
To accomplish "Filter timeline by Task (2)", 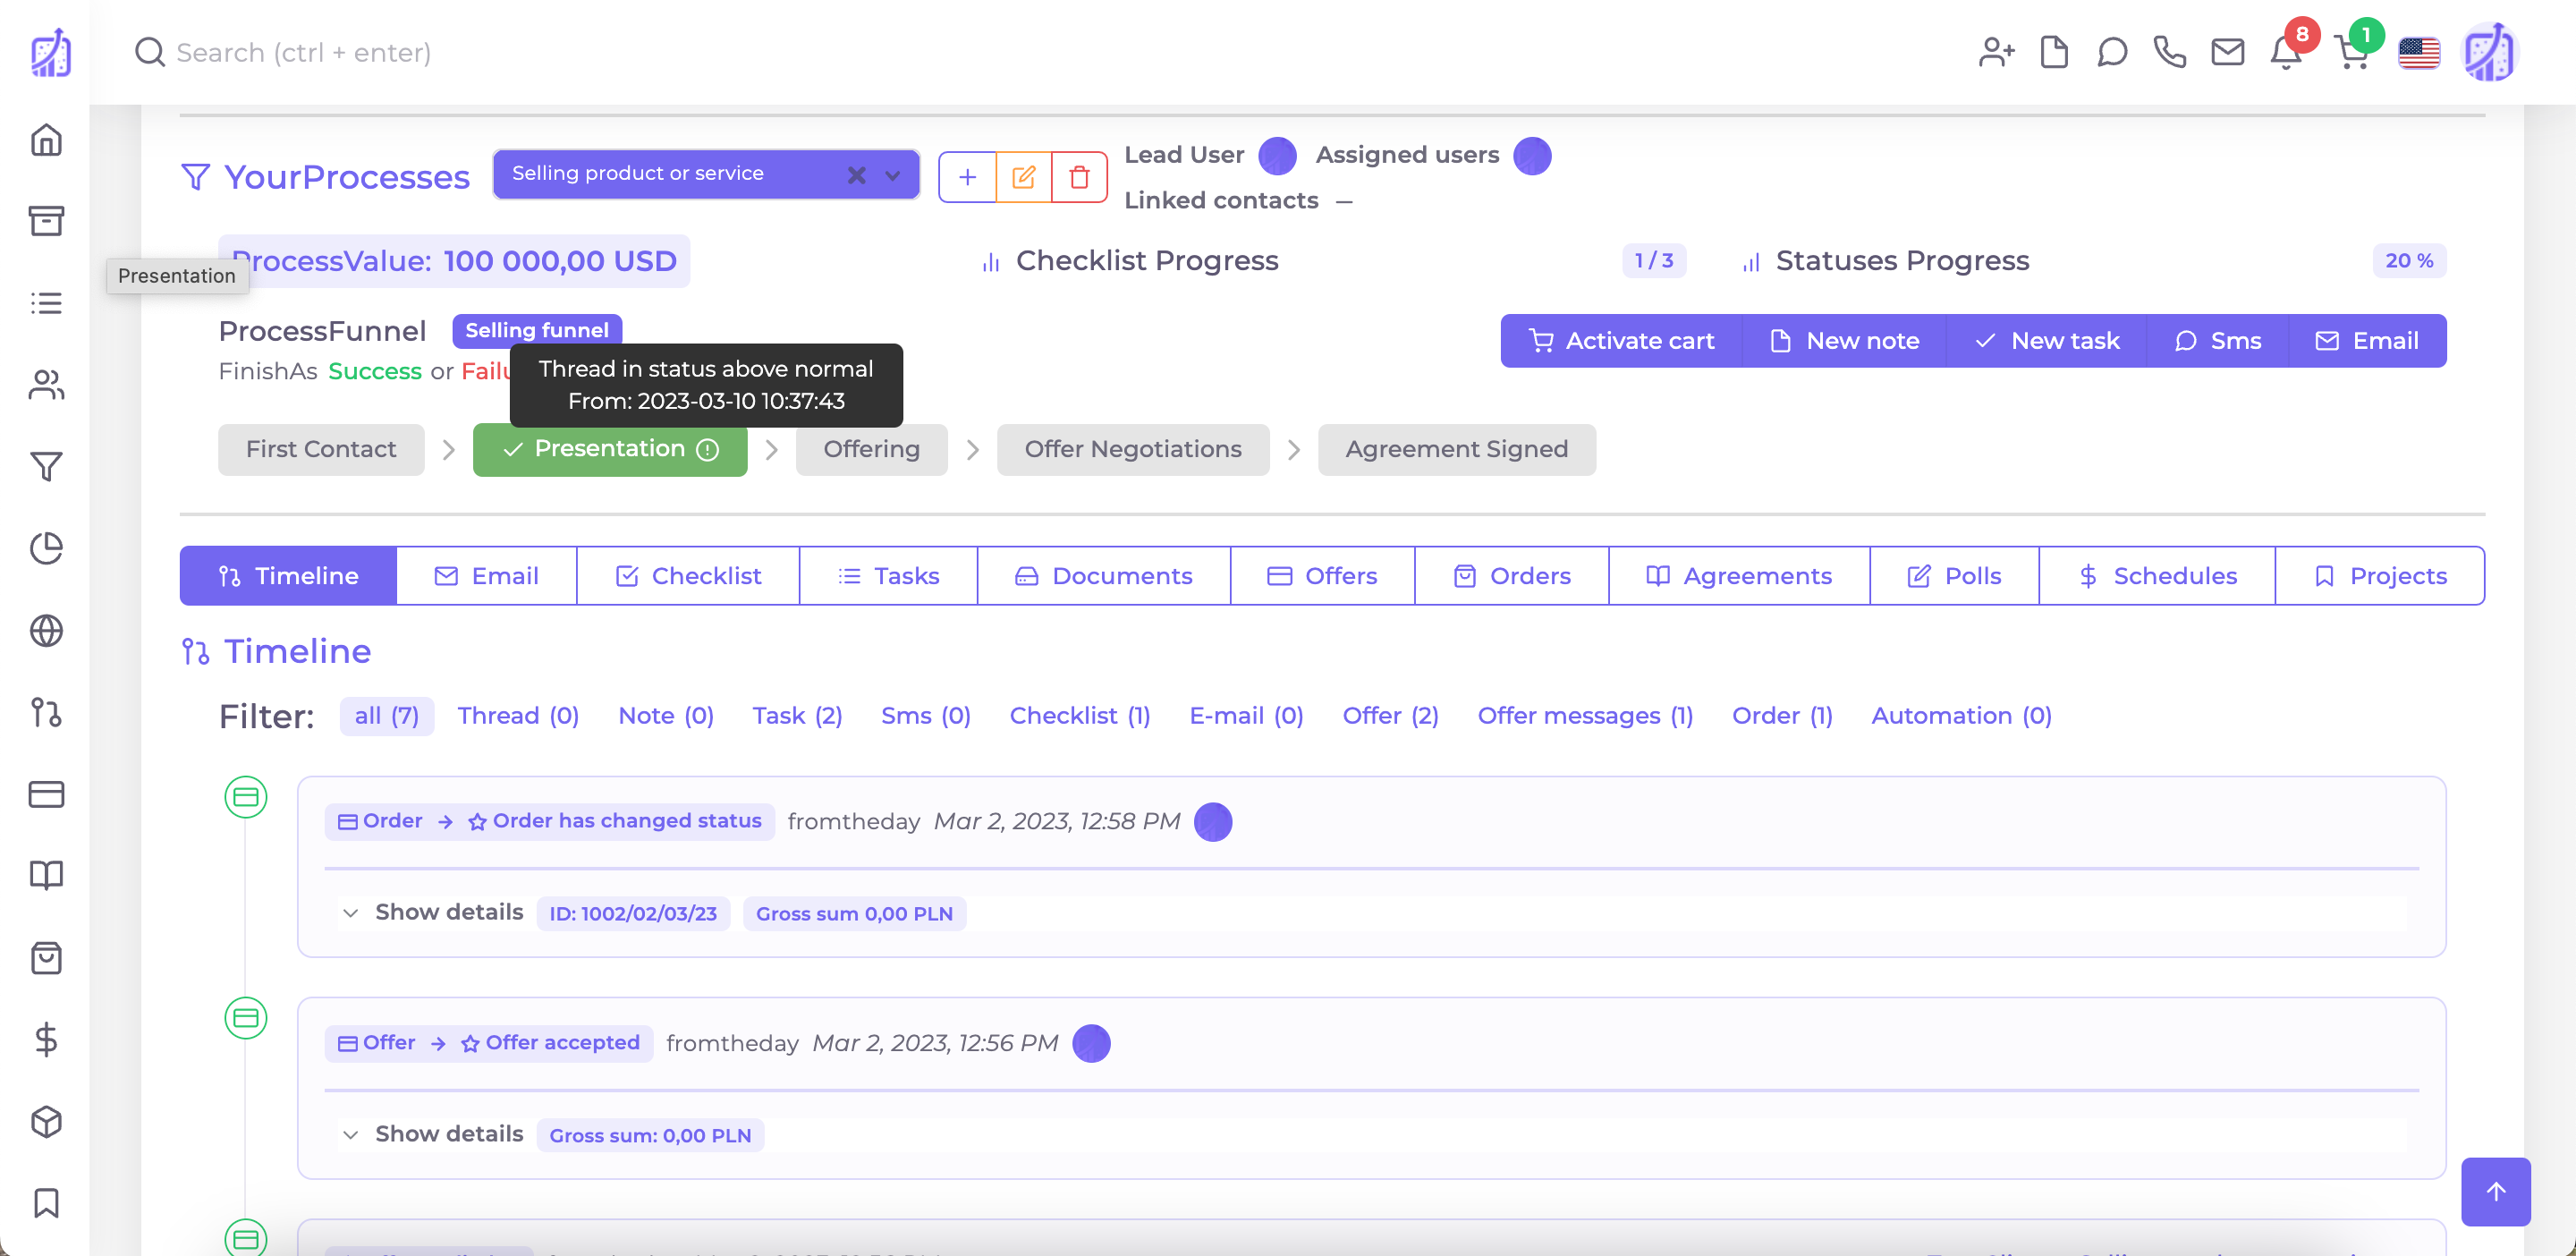I will click(x=797, y=716).
